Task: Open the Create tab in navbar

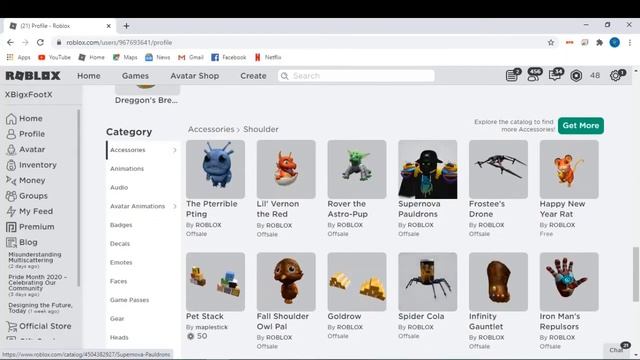Action: [253, 76]
